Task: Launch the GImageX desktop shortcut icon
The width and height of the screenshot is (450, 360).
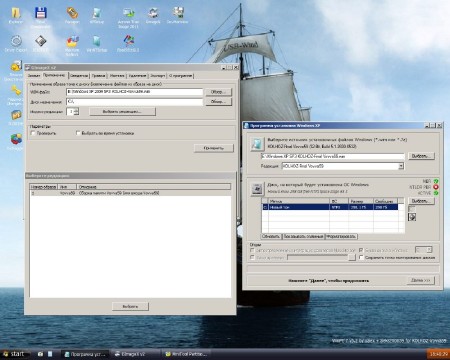Action: [x=153, y=13]
